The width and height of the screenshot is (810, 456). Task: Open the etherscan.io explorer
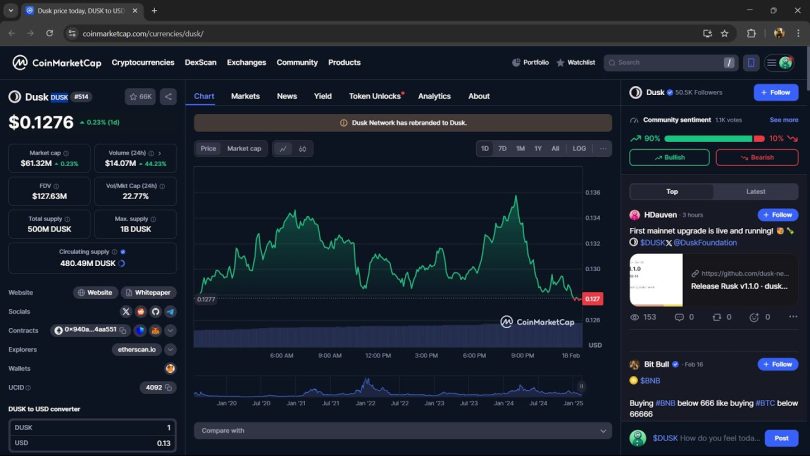136,350
